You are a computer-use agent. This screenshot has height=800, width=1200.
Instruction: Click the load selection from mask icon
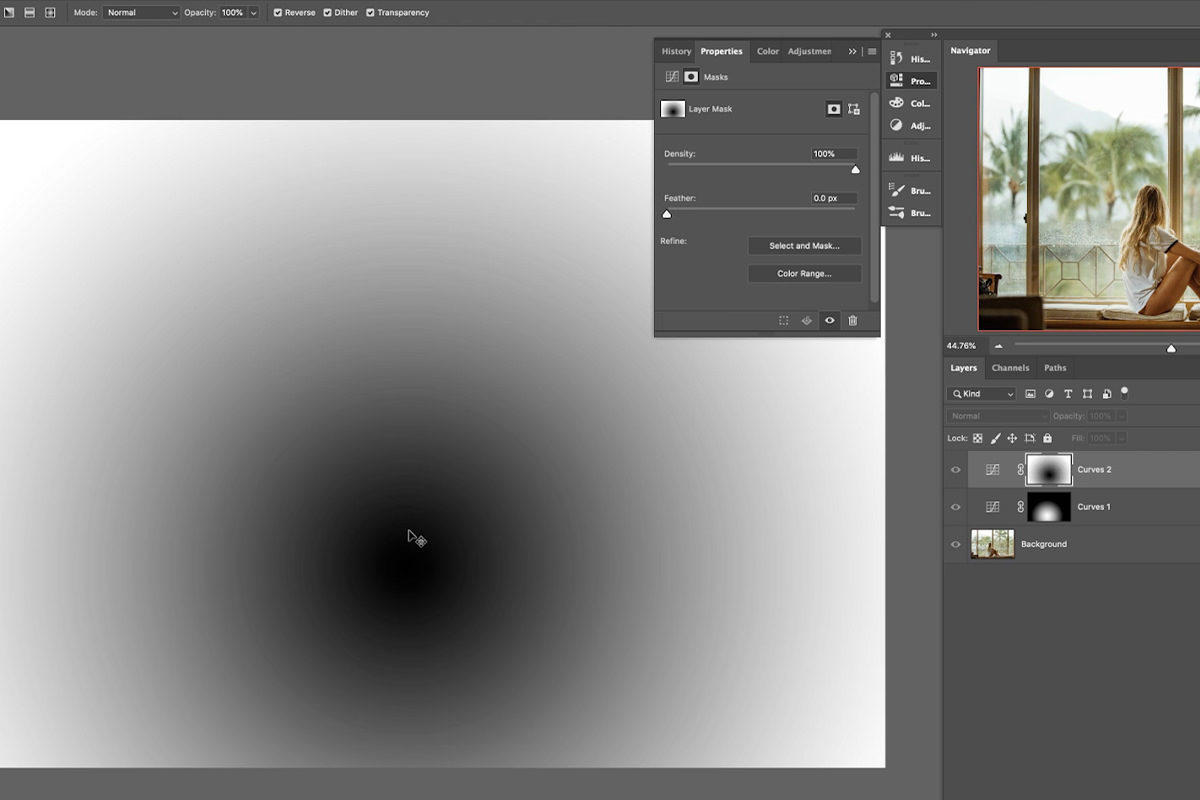[x=783, y=320]
